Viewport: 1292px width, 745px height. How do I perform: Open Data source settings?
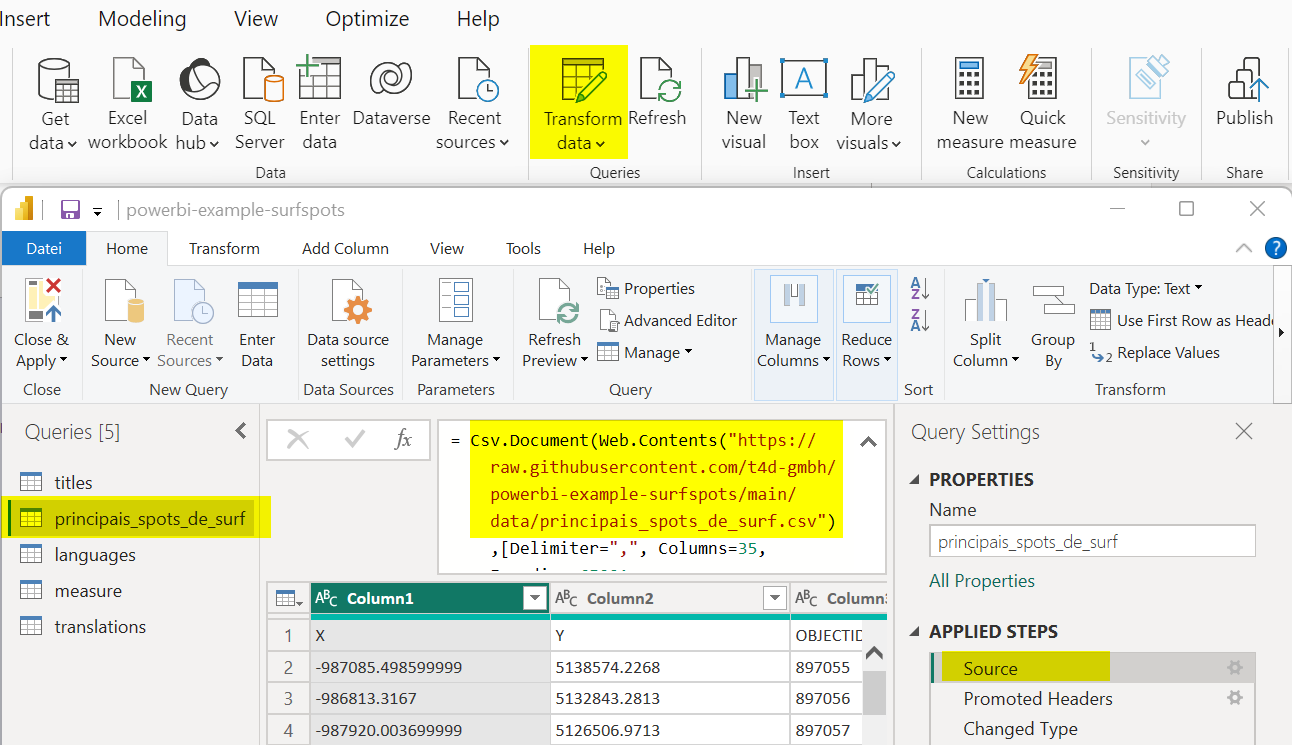(348, 324)
